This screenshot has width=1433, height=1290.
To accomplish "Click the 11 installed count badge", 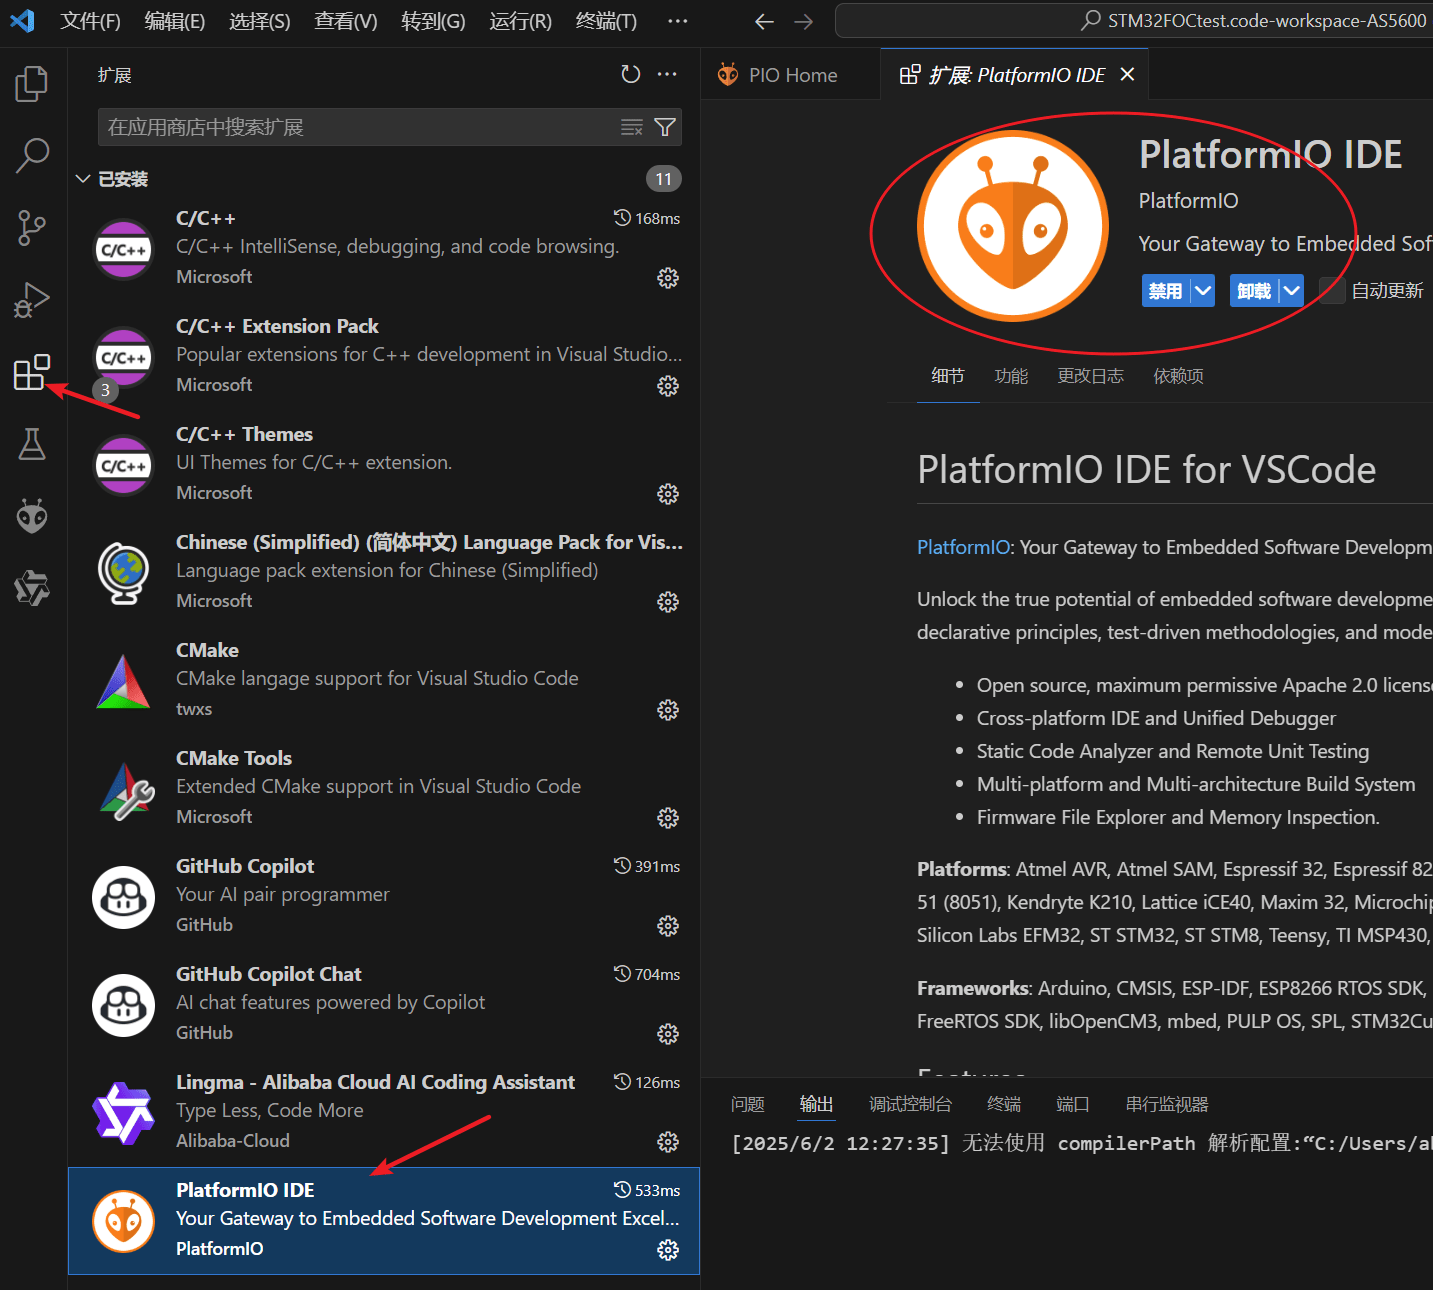I will [x=664, y=179].
